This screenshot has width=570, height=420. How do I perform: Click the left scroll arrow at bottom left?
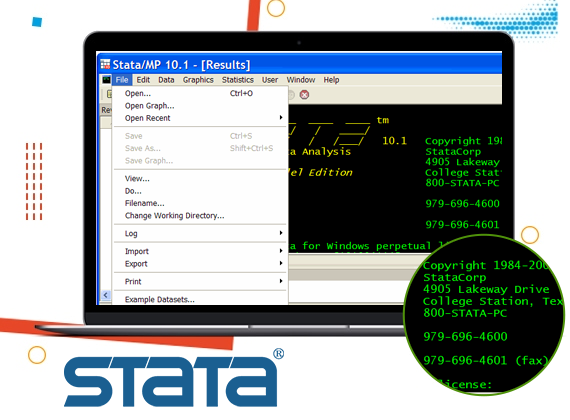point(105,295)
